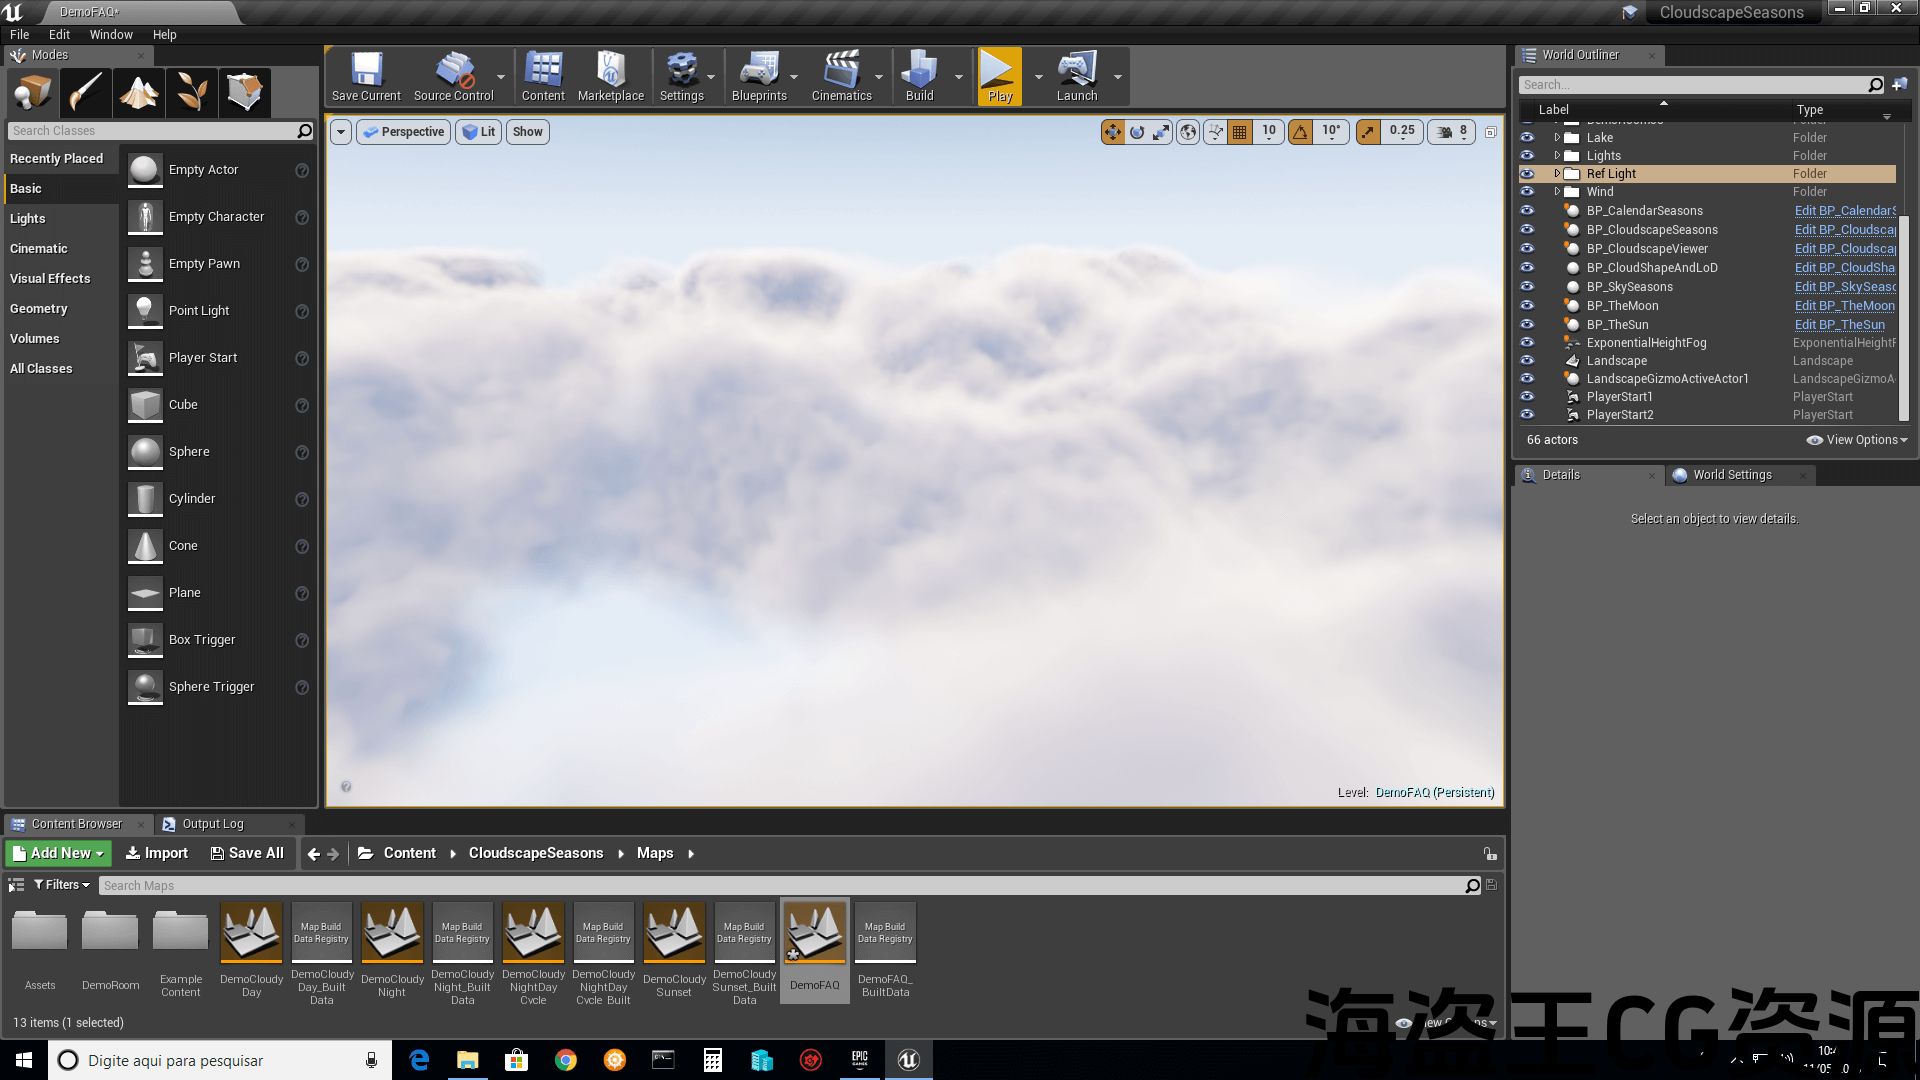
Task: Select the DemoCloudySunset map thumbnail
Action: click(x=674, y=933)
